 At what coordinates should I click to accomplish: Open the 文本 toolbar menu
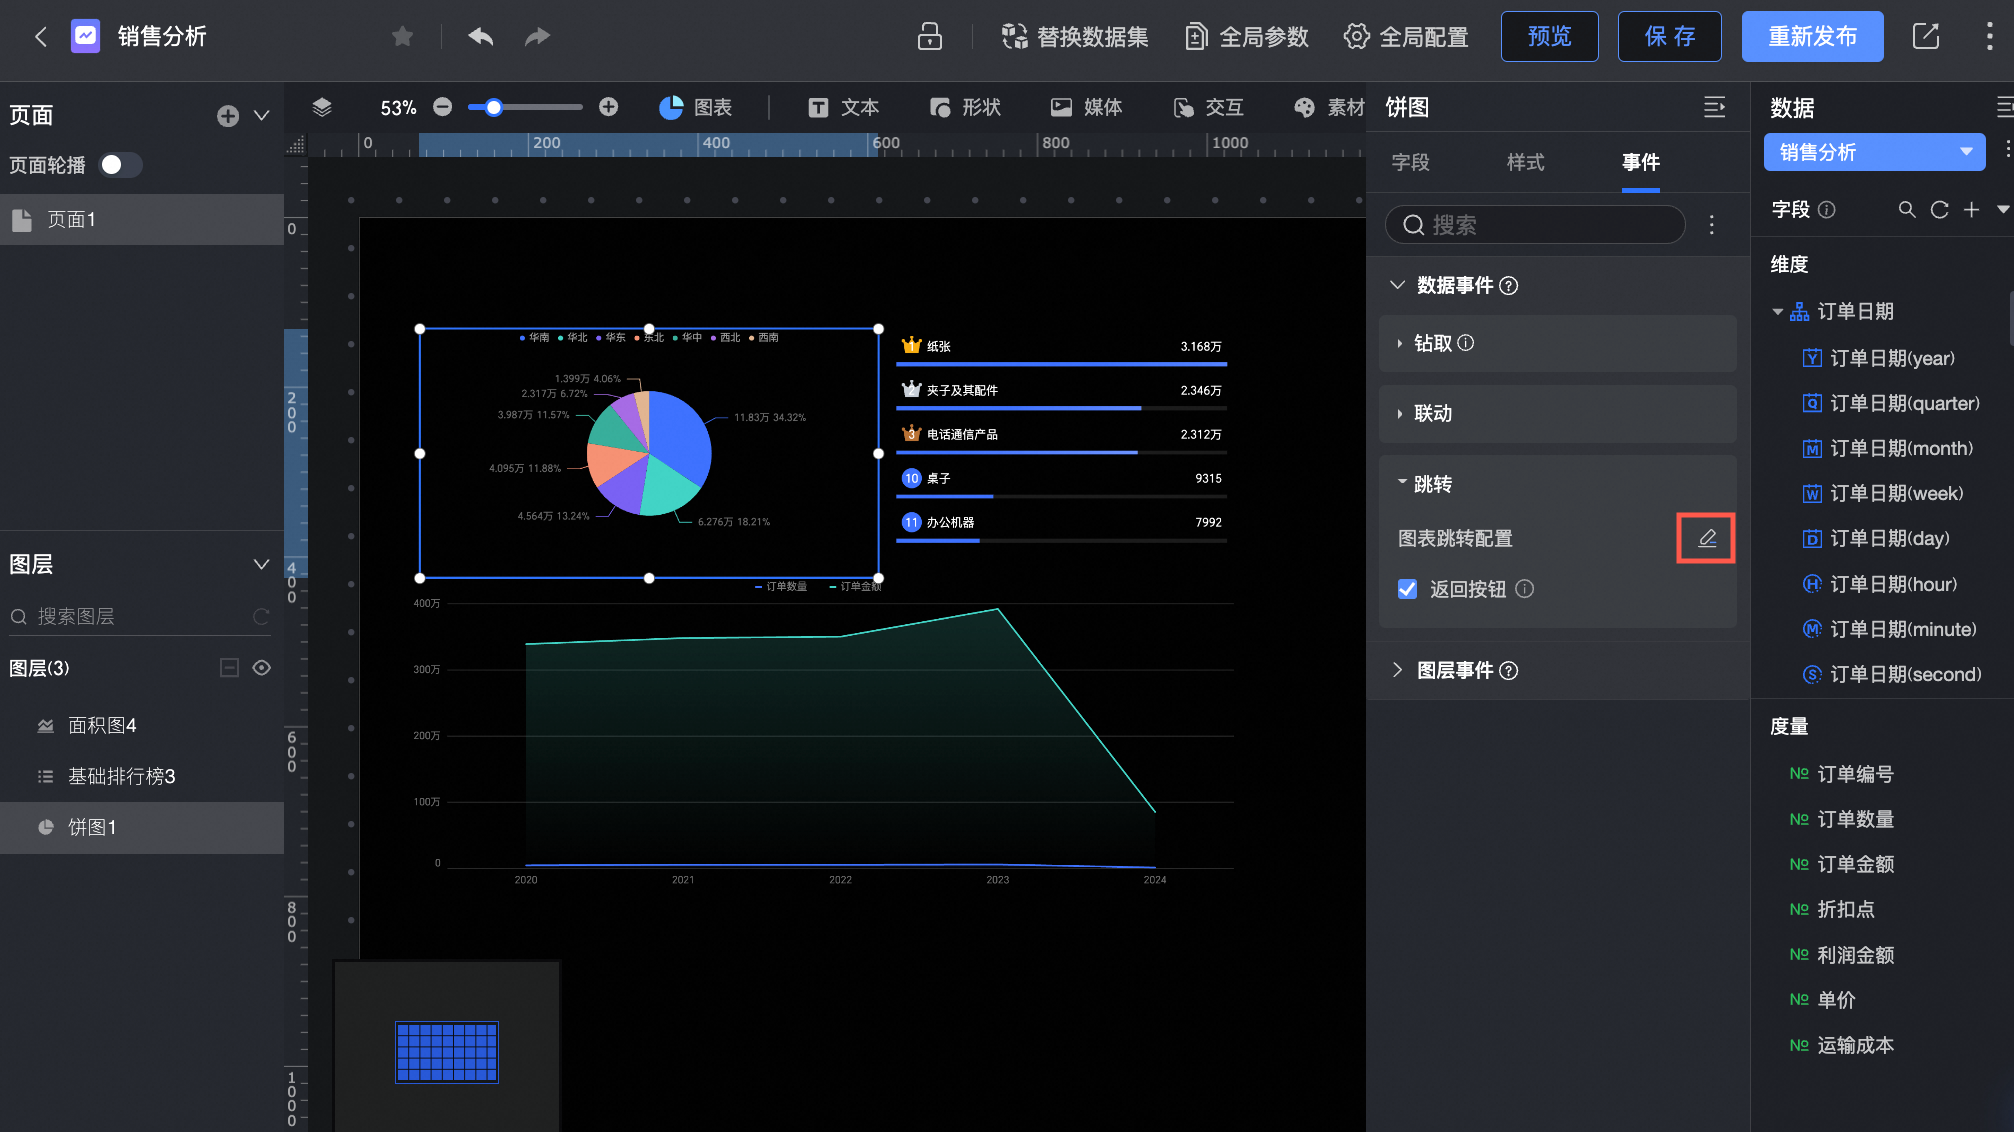844,107
